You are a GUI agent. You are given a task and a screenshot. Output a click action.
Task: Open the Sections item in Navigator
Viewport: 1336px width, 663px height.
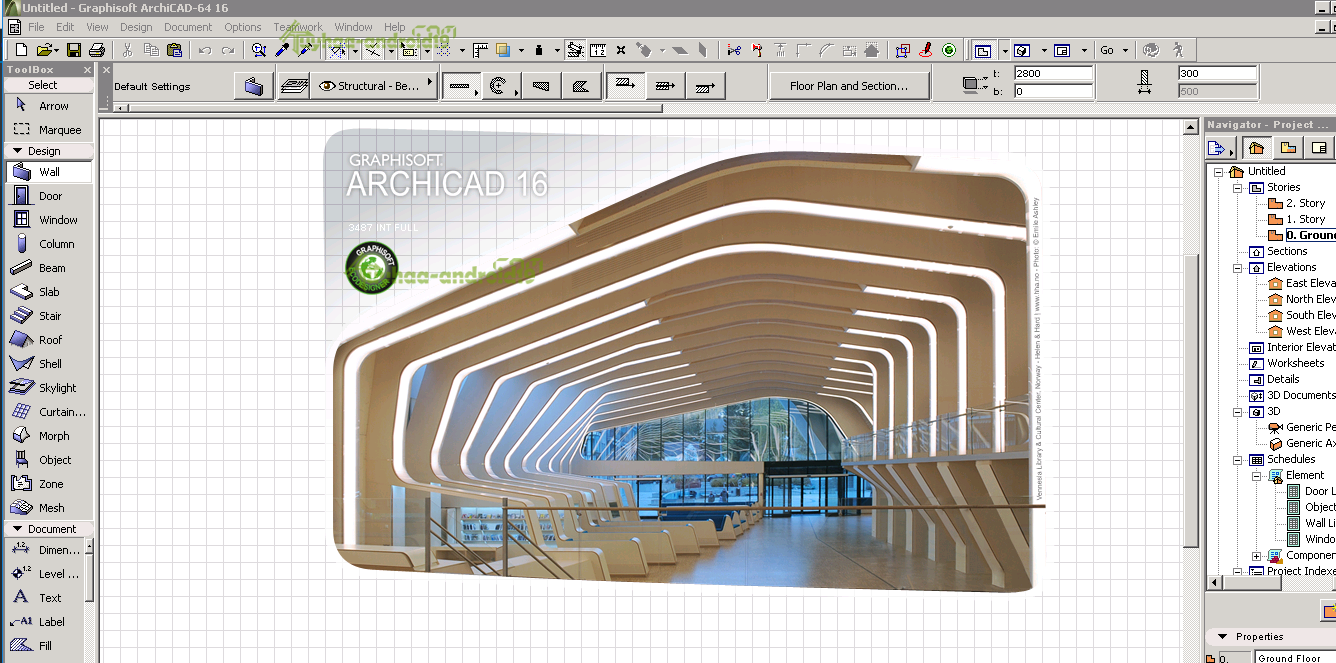1286,251
